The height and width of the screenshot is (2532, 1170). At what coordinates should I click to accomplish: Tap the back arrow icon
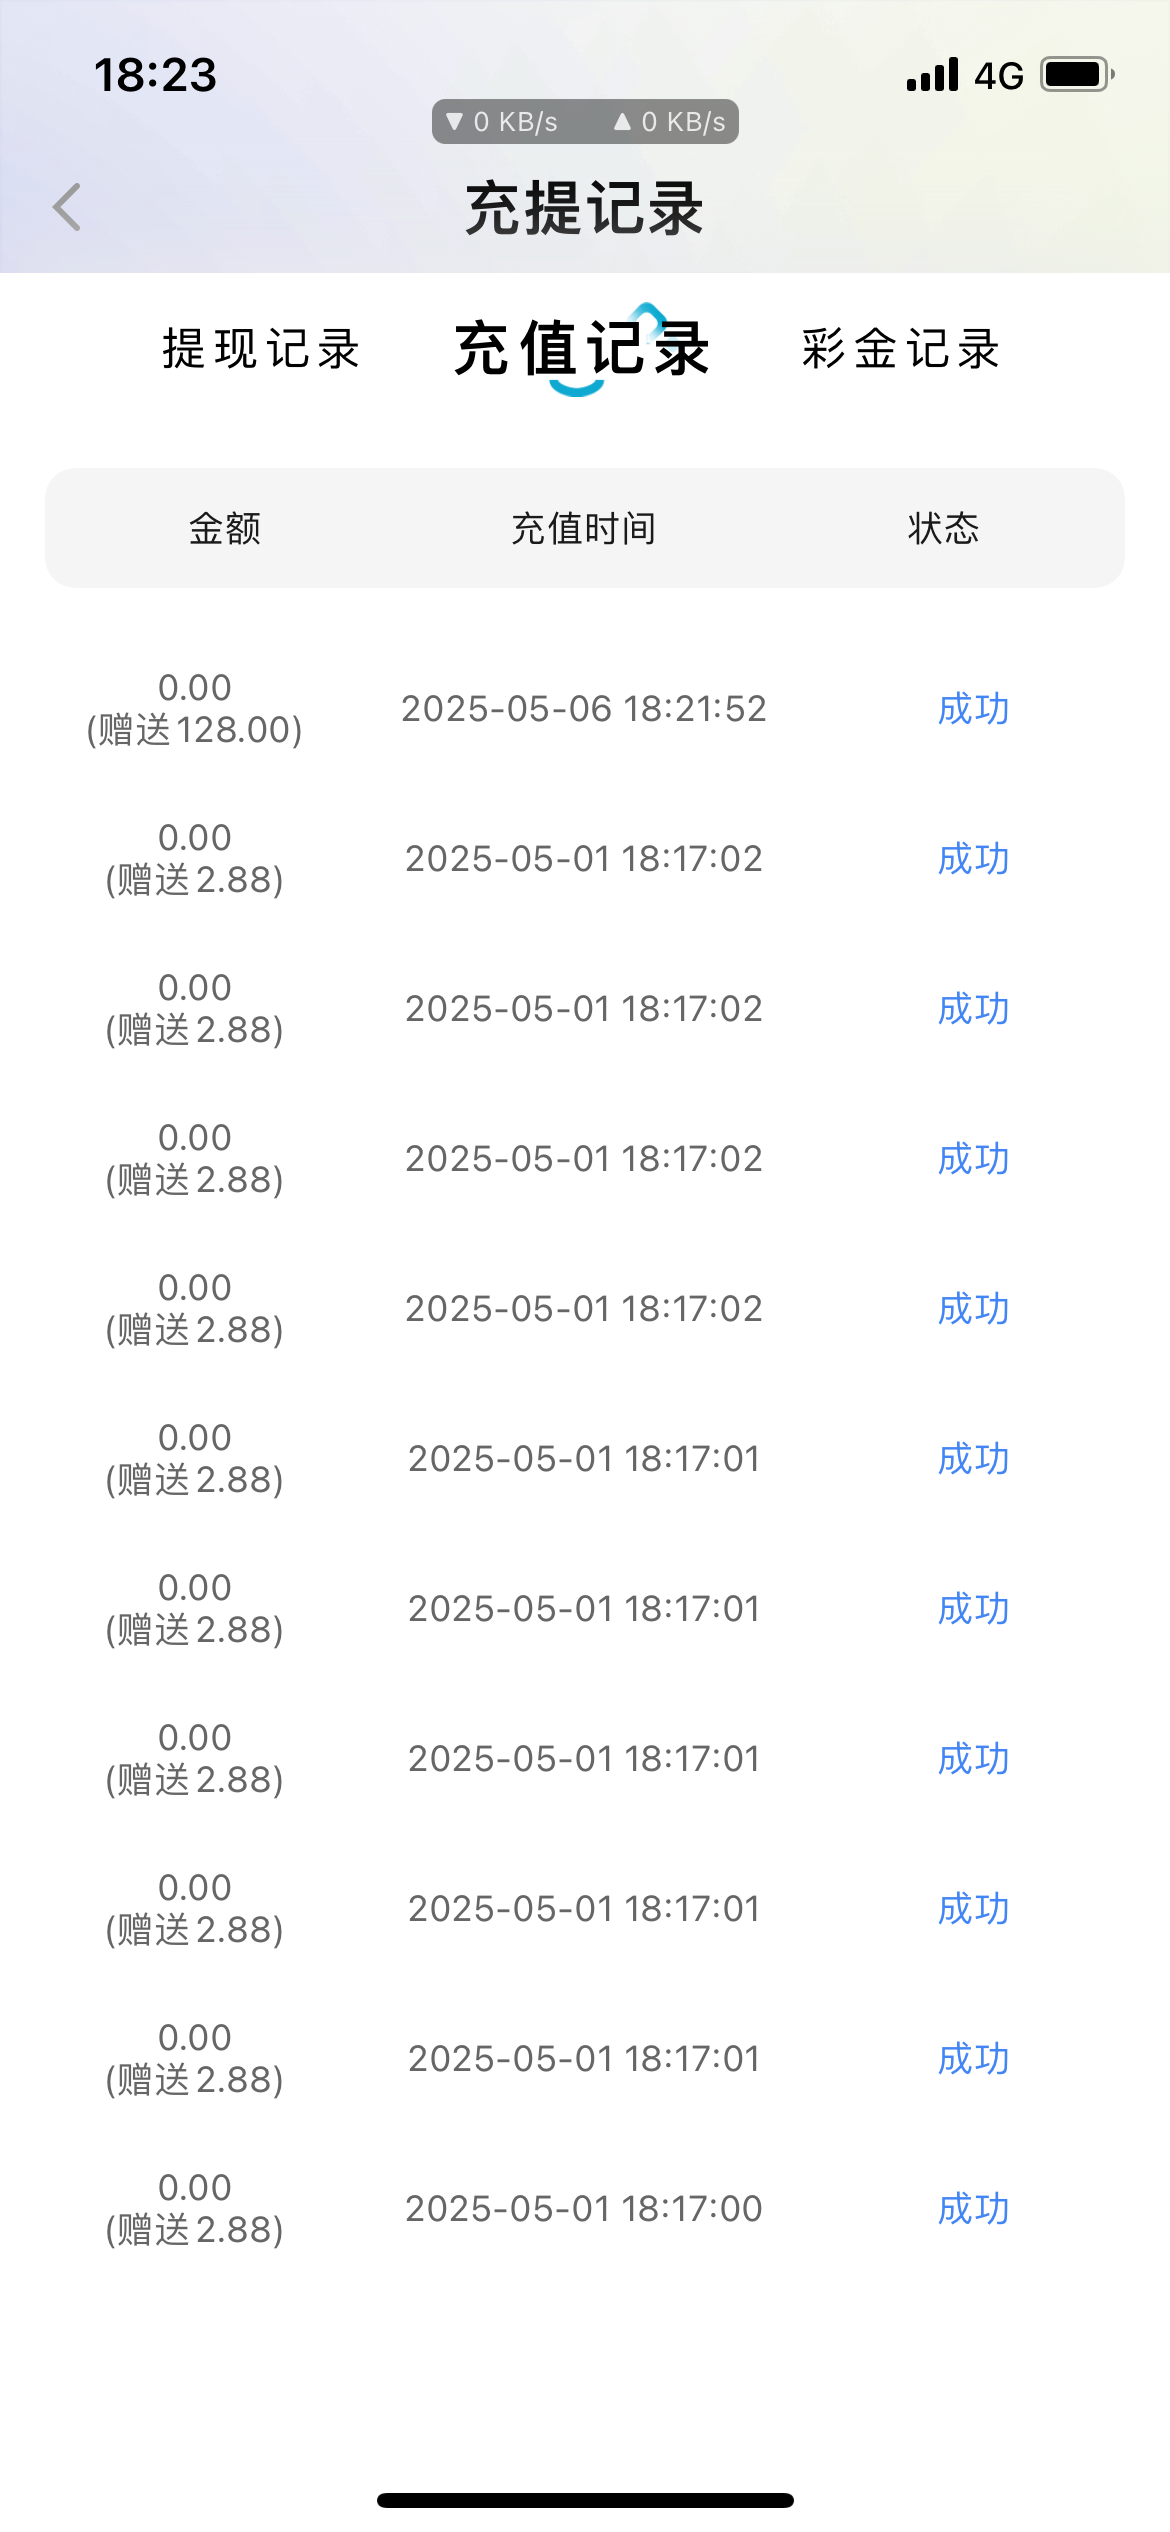[x=67, y=207]
